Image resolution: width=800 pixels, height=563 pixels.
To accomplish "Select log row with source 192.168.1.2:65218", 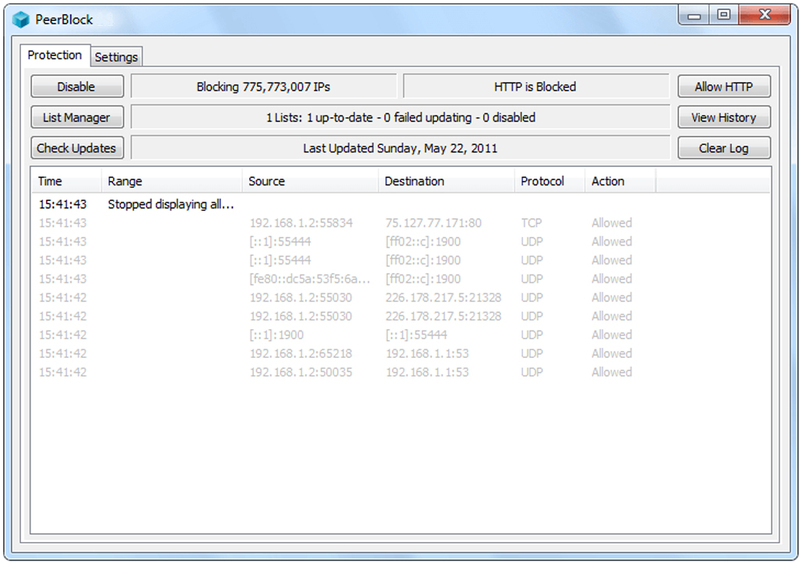I will pos(300,353).
